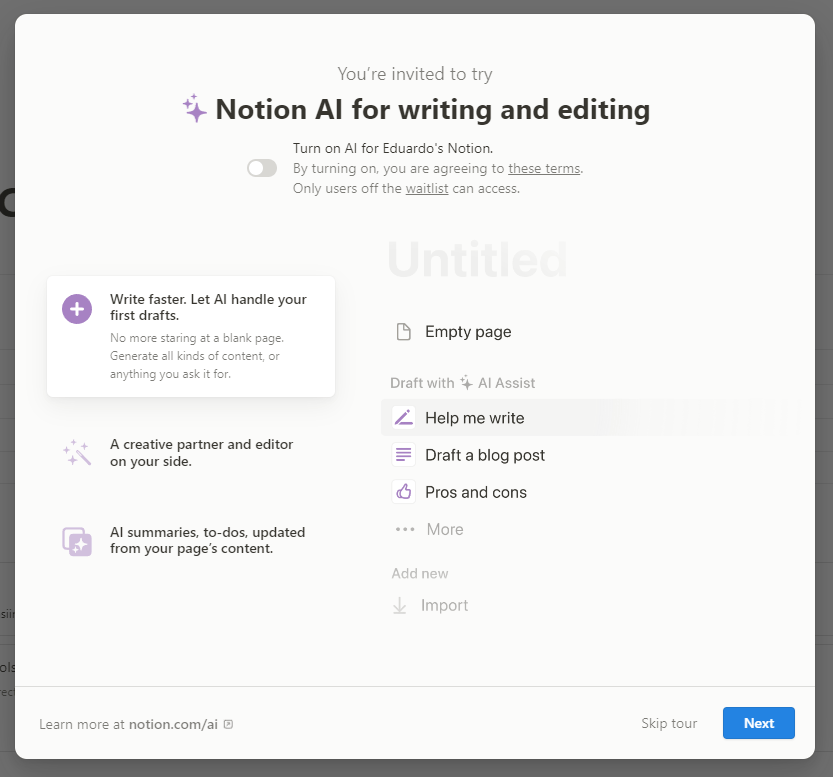Screen dimensions: 833x777
Task: Select the Pros and cons option
Action: [476, 492]
